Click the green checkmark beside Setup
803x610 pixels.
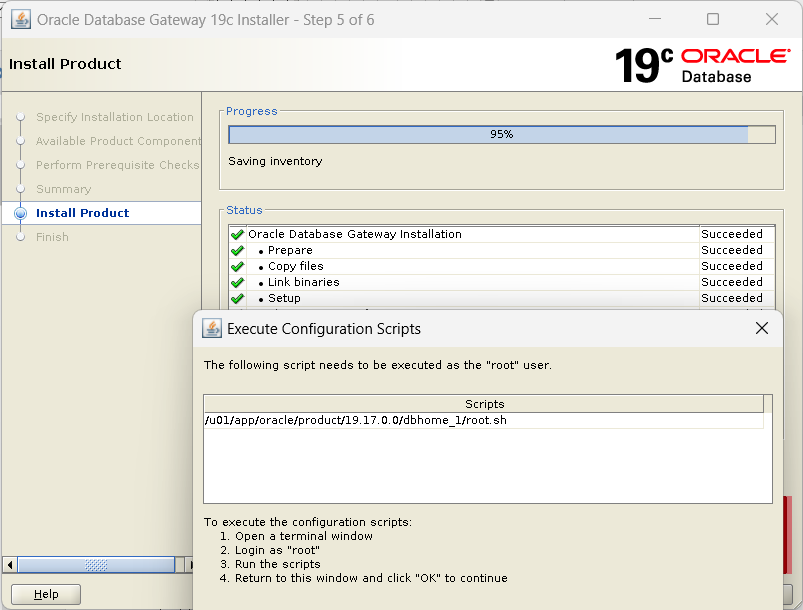tap(237, 298)
